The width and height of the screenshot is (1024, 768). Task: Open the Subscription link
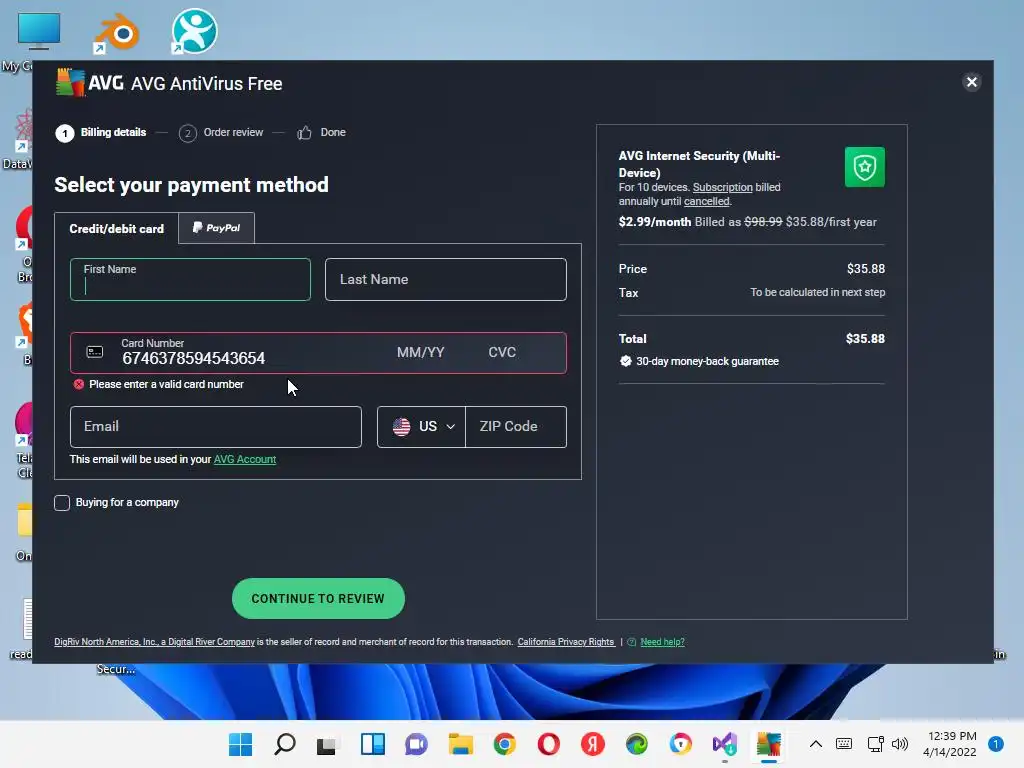(722, 187)
